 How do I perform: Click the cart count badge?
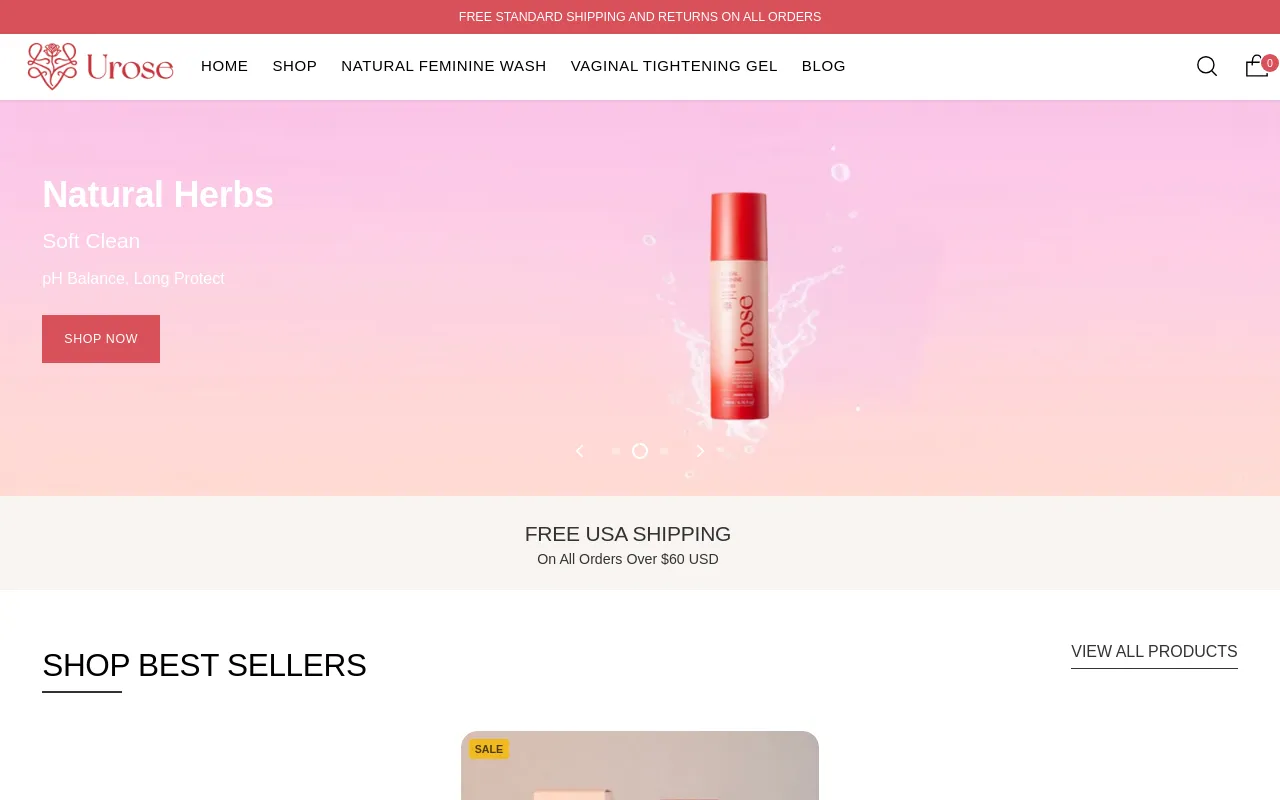point(1270,63)
